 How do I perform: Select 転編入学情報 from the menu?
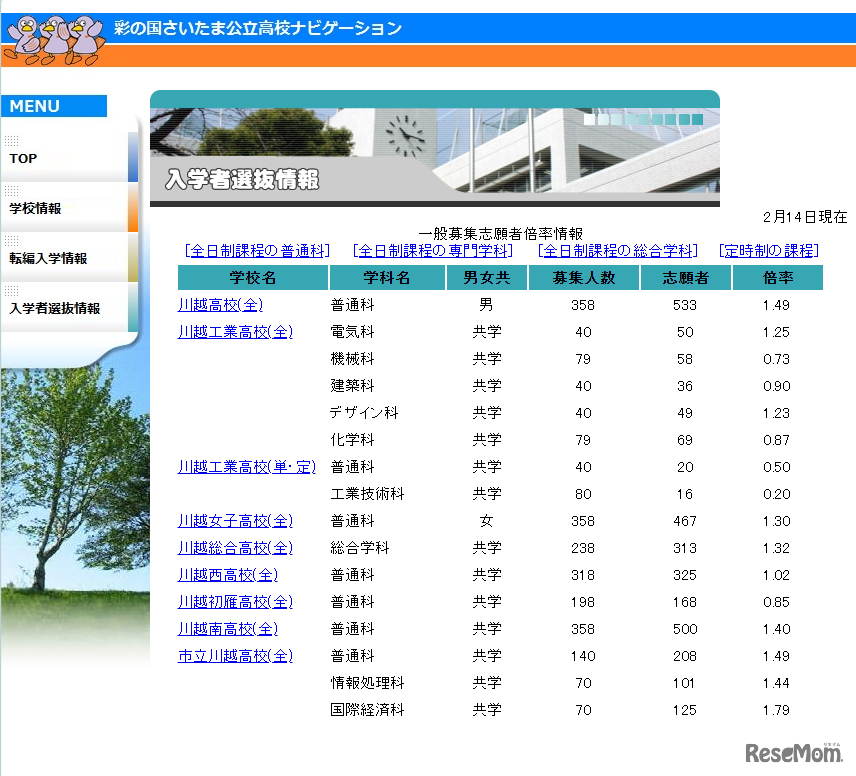coord(48,259)
